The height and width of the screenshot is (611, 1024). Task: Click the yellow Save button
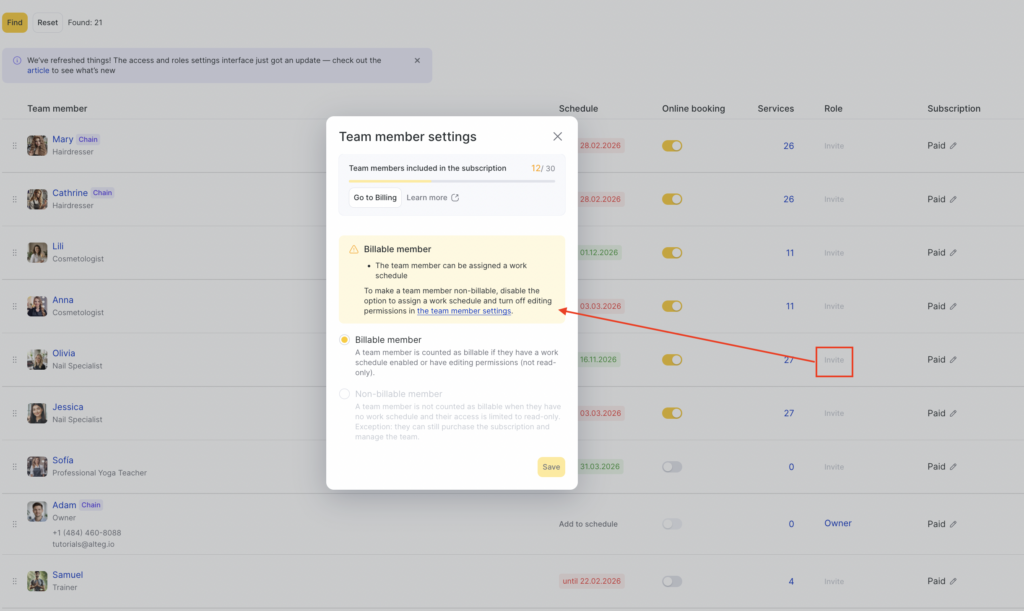(x=551, y=467)
